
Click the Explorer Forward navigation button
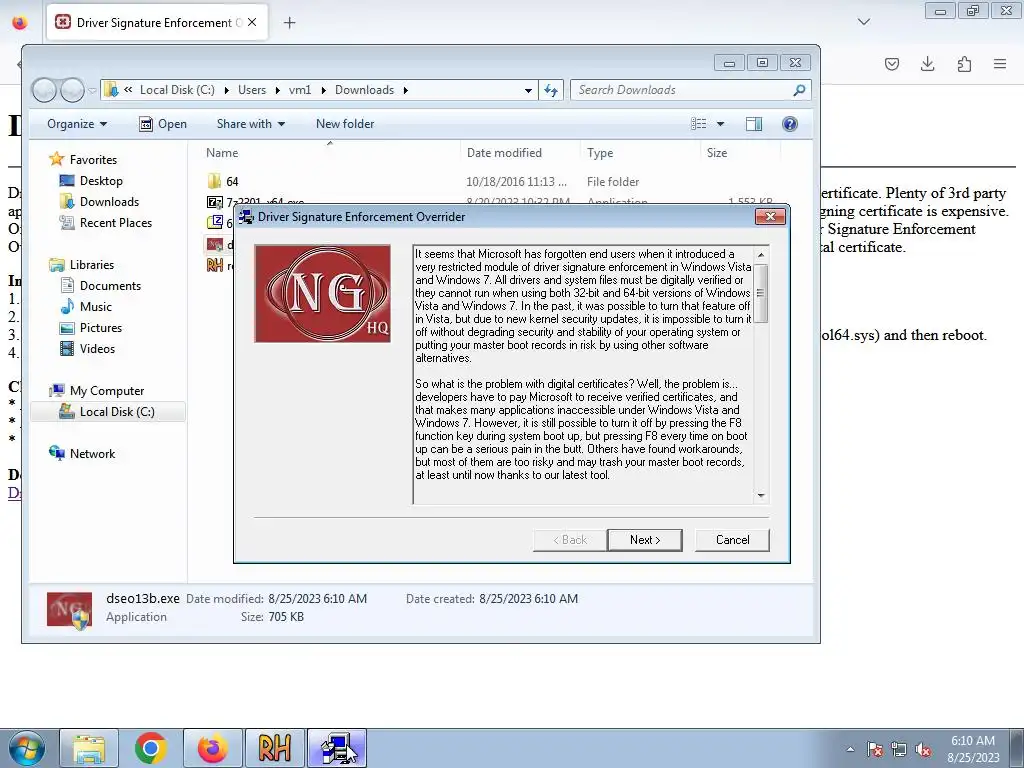click(72, 90)
